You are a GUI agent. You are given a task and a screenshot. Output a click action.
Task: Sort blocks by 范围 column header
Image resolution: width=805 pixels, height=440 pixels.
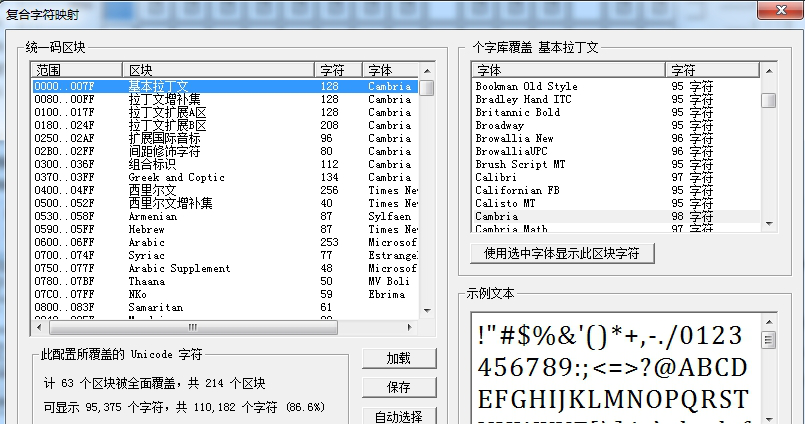coord(76,70)
